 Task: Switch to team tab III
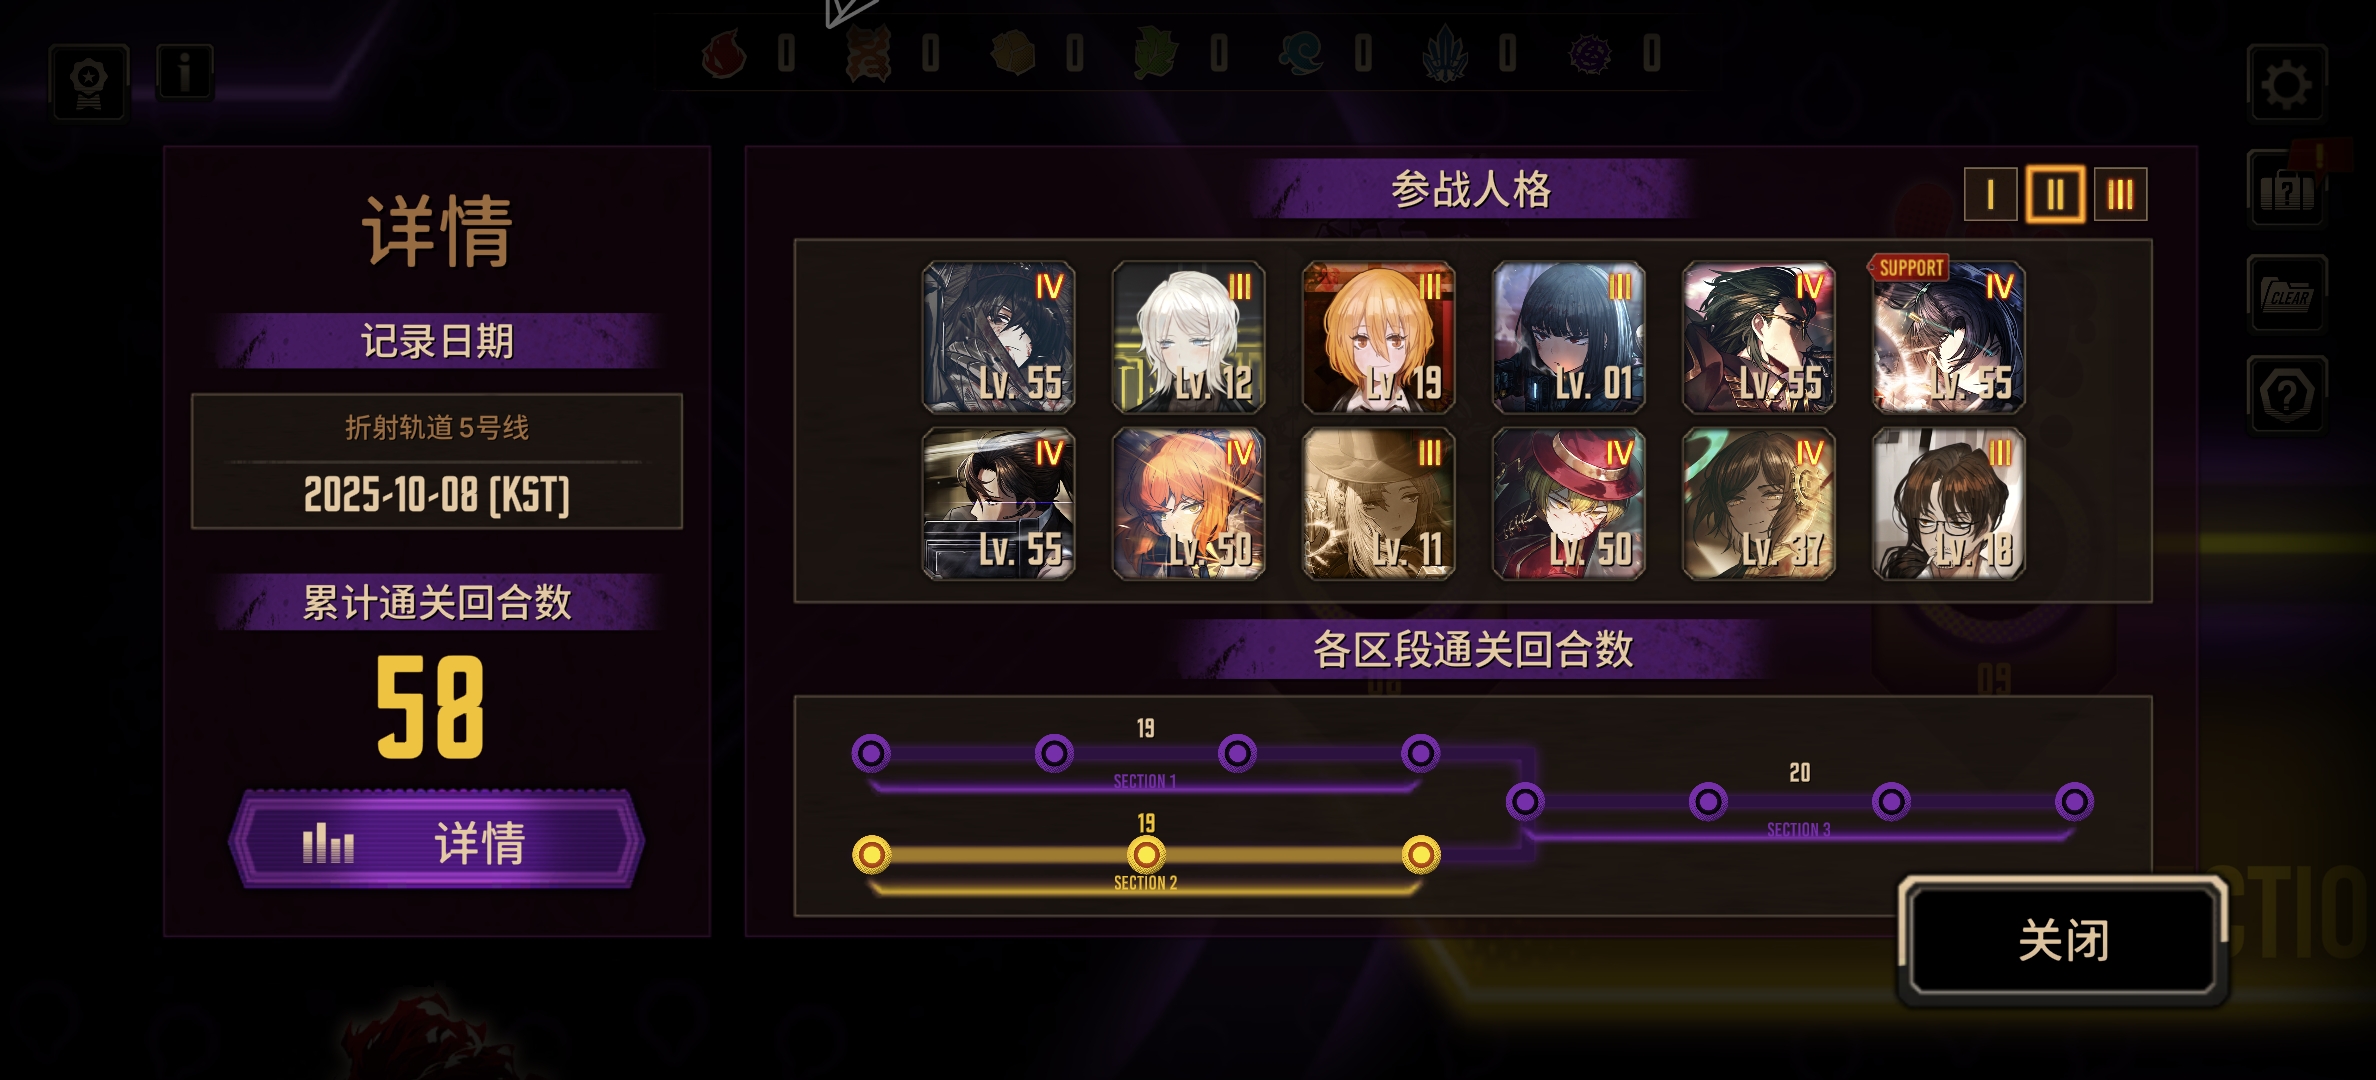click(x=2120, y=194)
